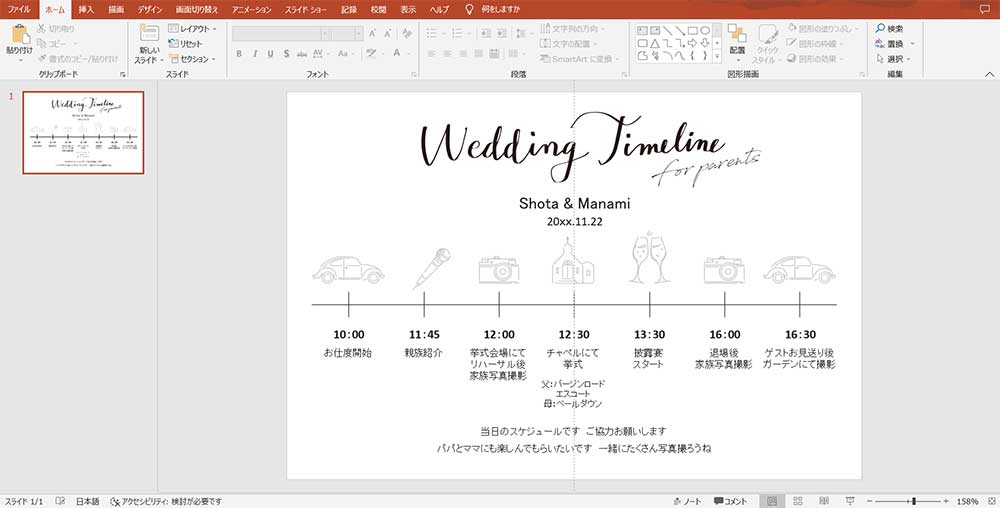Switch to slide sorter view in status bar
Screen dimensions: 1000x508
[797, 500]
